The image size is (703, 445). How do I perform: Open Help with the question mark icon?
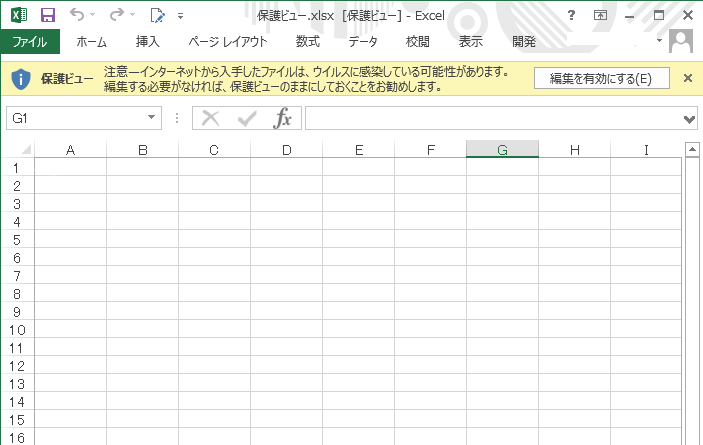click(x=571, y=15)
